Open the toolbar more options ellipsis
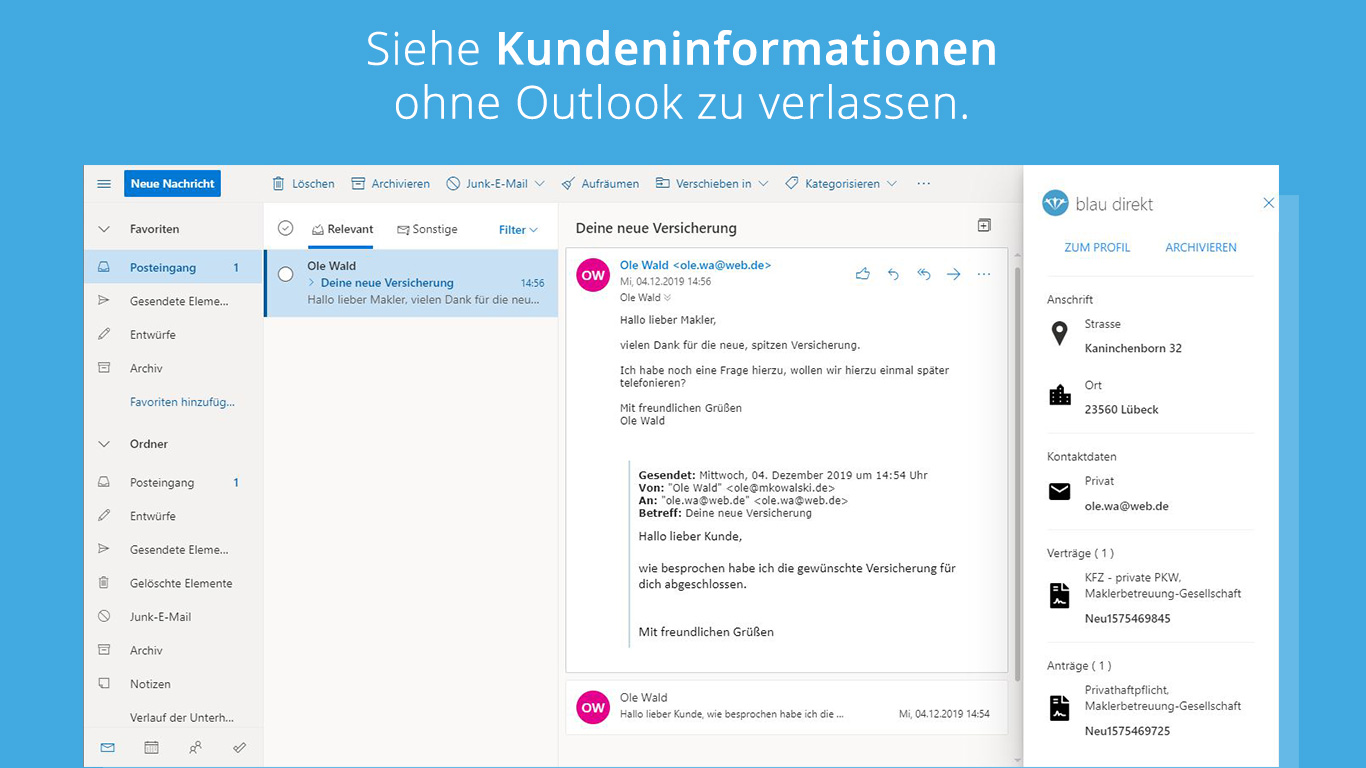The height and width of the screenshot is (768, 1366). [923, 184]
